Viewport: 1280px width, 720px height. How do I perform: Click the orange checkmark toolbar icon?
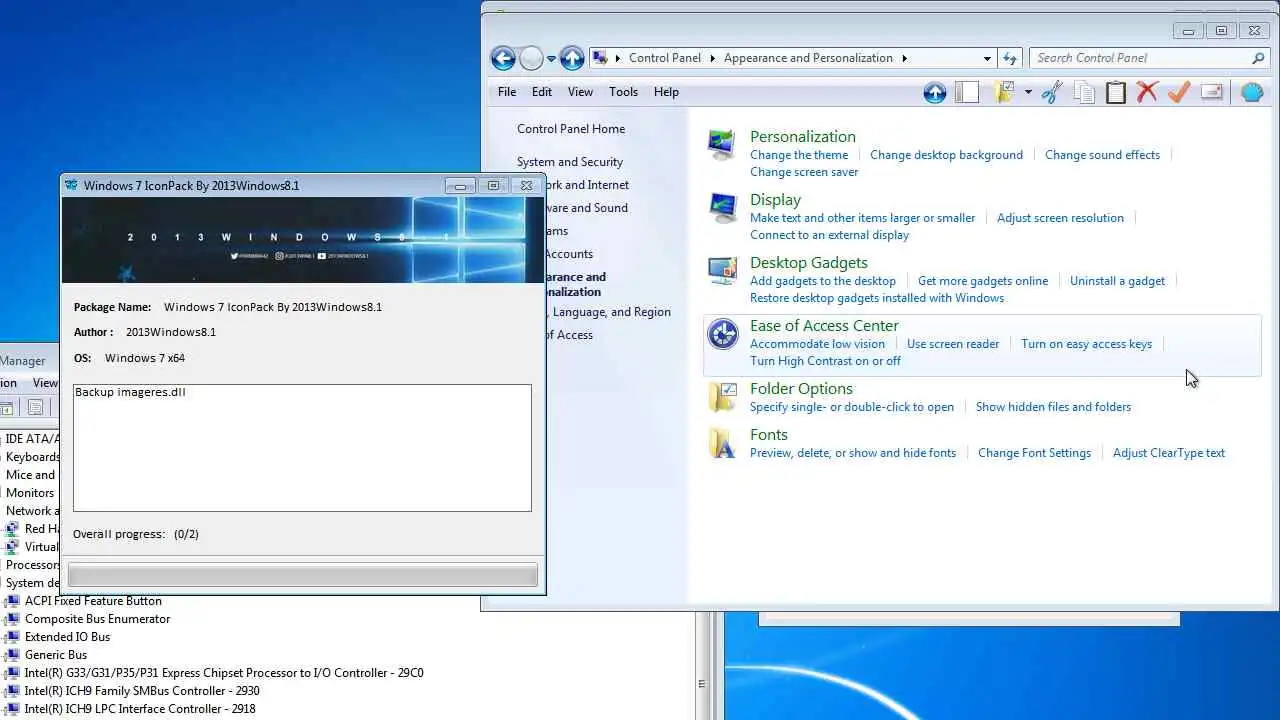click(1179, 92)
